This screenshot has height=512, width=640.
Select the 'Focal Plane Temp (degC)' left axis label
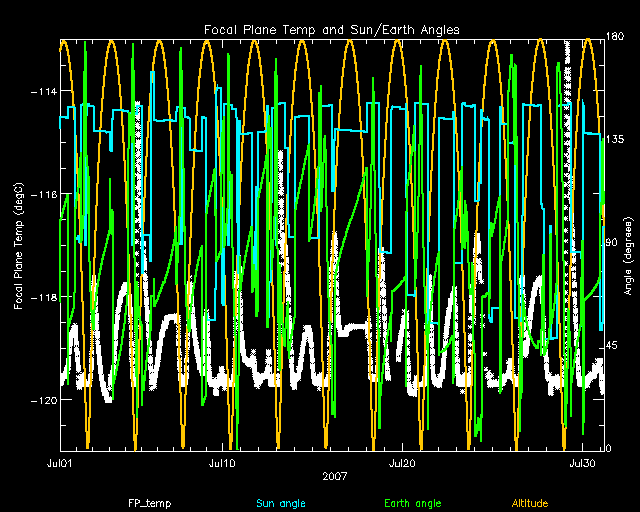[19, 242]
